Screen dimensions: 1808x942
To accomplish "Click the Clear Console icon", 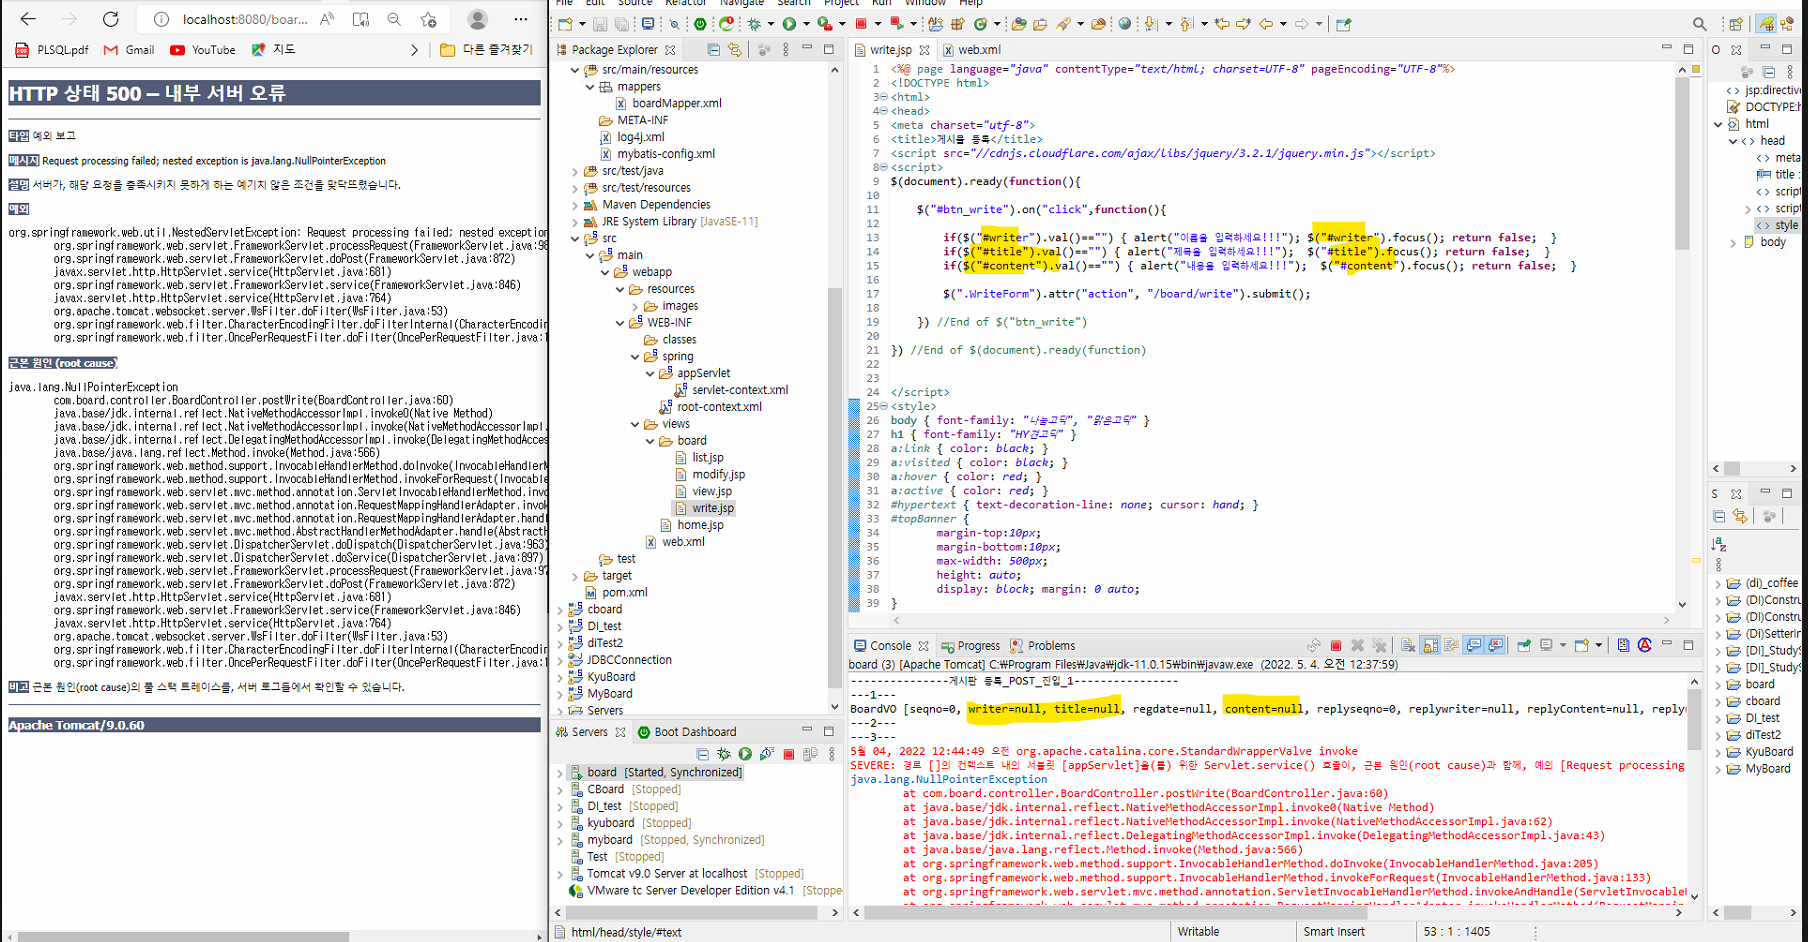I will [1408, 646].
